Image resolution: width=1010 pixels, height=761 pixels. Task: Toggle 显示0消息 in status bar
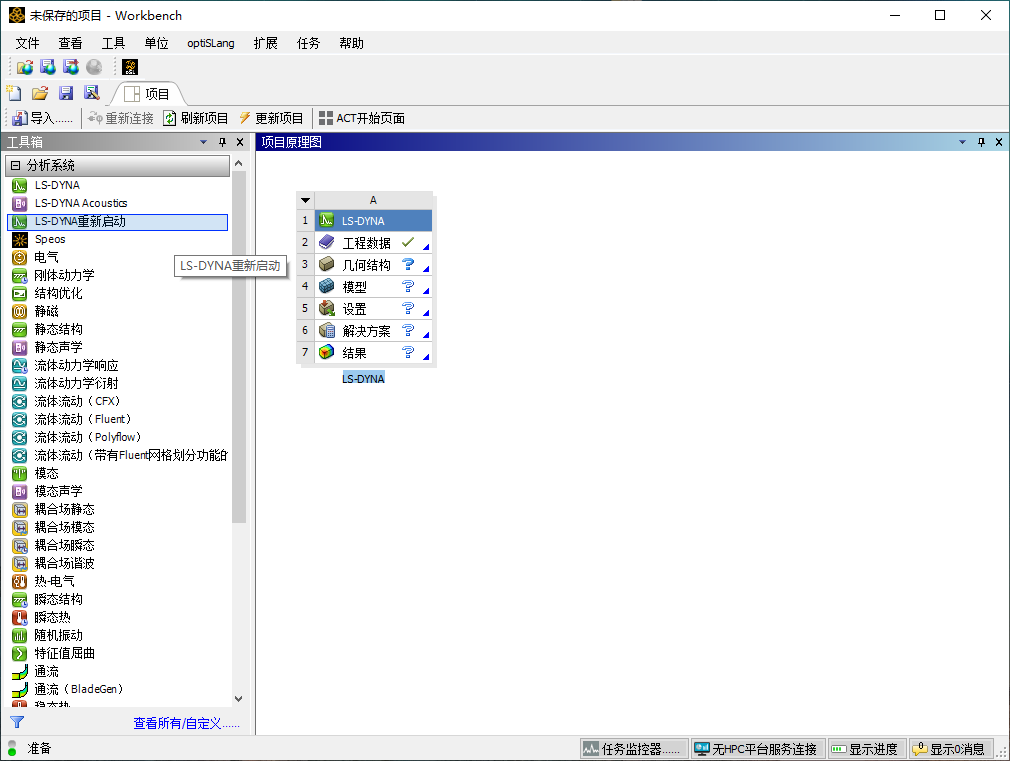click(950, 749)
